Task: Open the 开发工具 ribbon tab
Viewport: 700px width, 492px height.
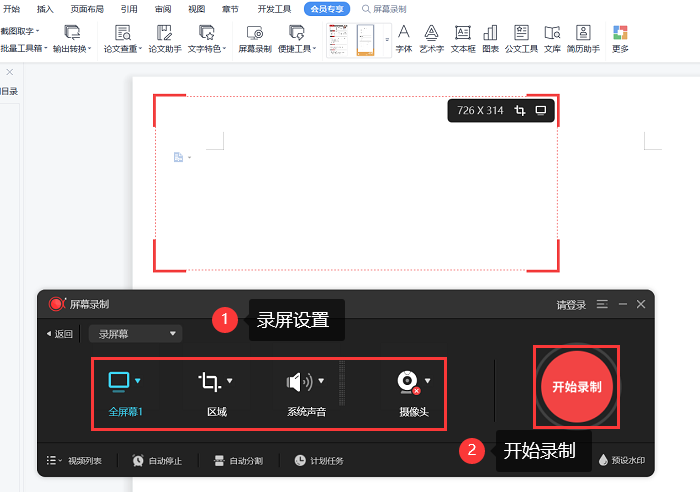Action: click(274, 9)
